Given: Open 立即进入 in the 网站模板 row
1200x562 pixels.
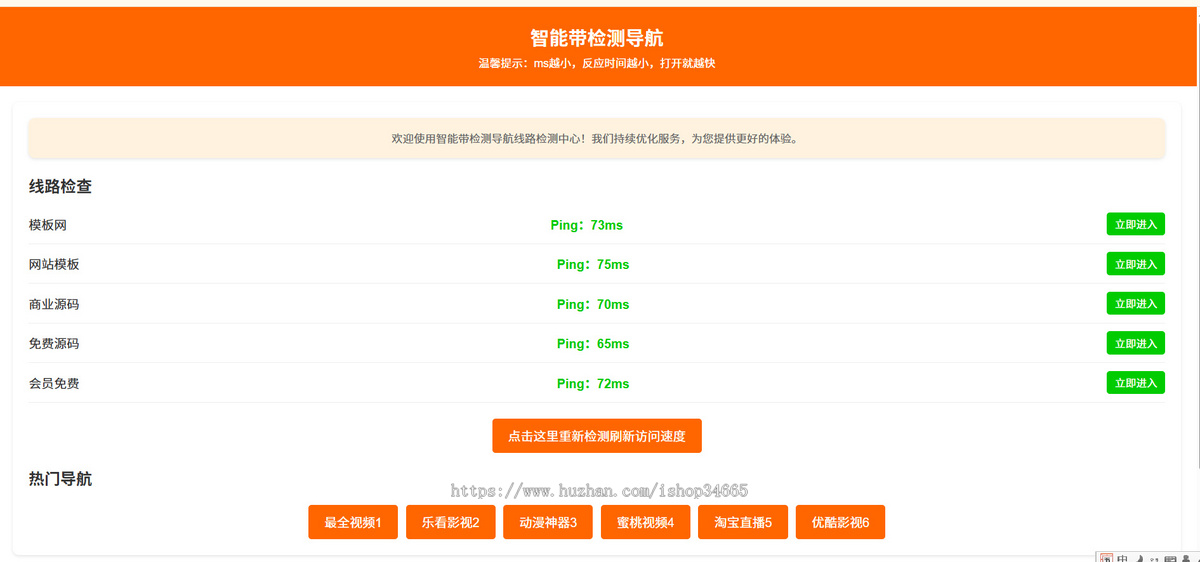Looking at the screenshot, I should tap(1135, 264).
